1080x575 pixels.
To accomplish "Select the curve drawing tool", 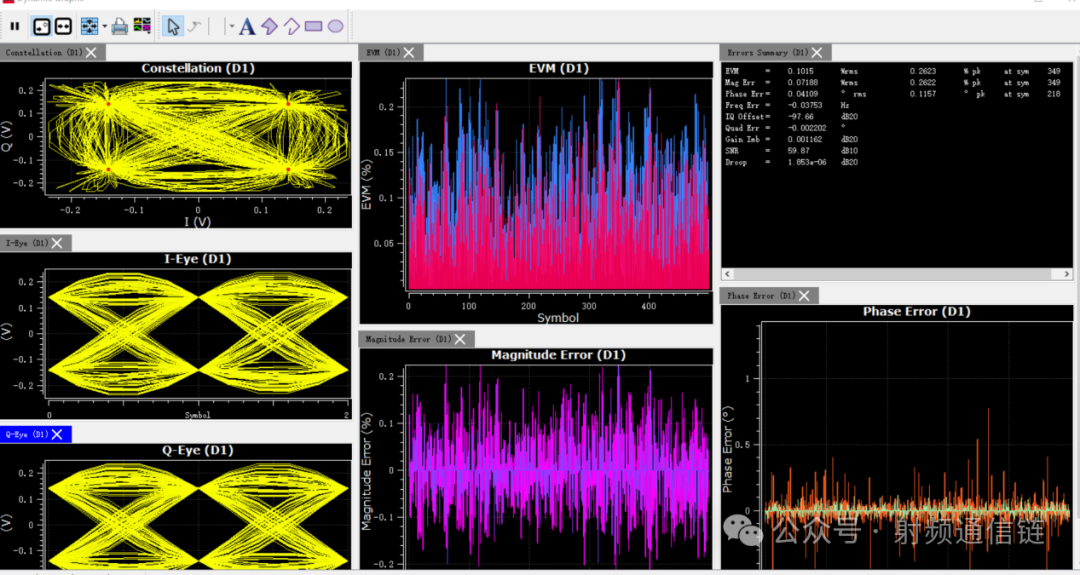I will [x=195, y=26].
